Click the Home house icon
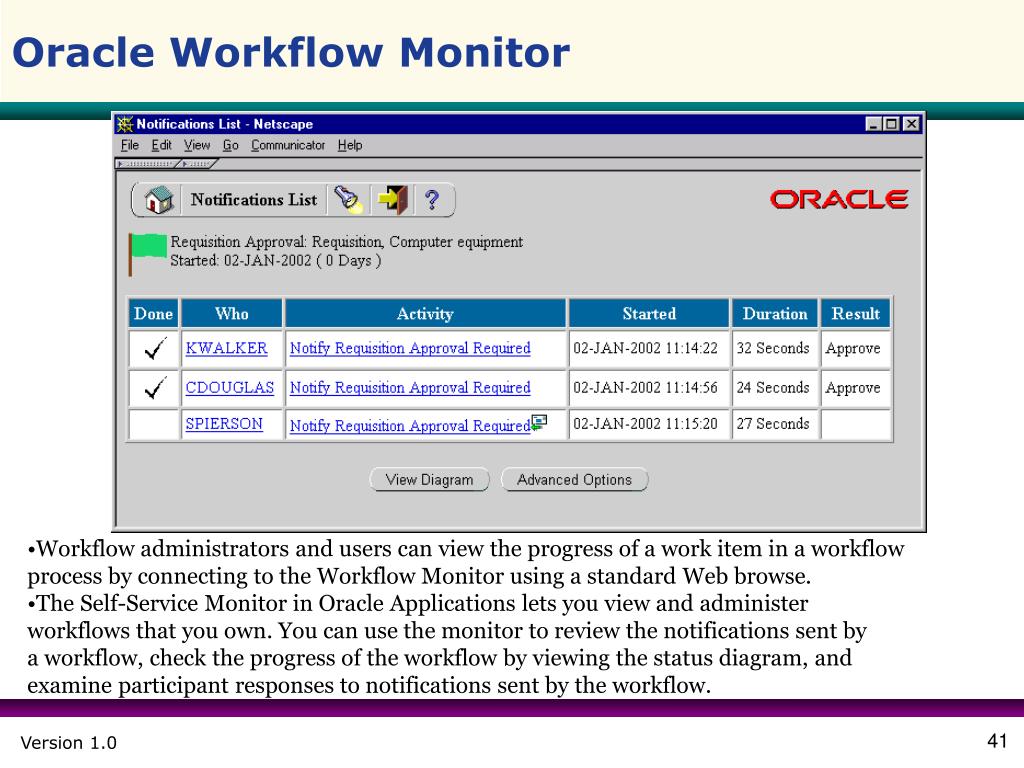 (x=159, y=199)
